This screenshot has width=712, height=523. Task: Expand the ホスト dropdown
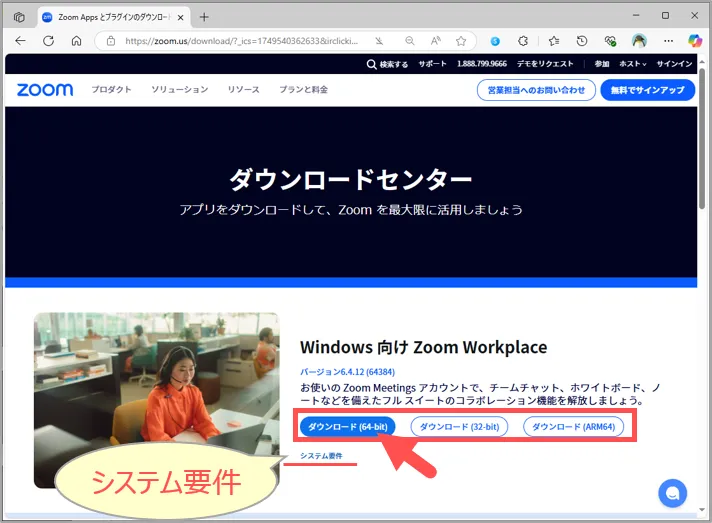[x=633, y=64]
